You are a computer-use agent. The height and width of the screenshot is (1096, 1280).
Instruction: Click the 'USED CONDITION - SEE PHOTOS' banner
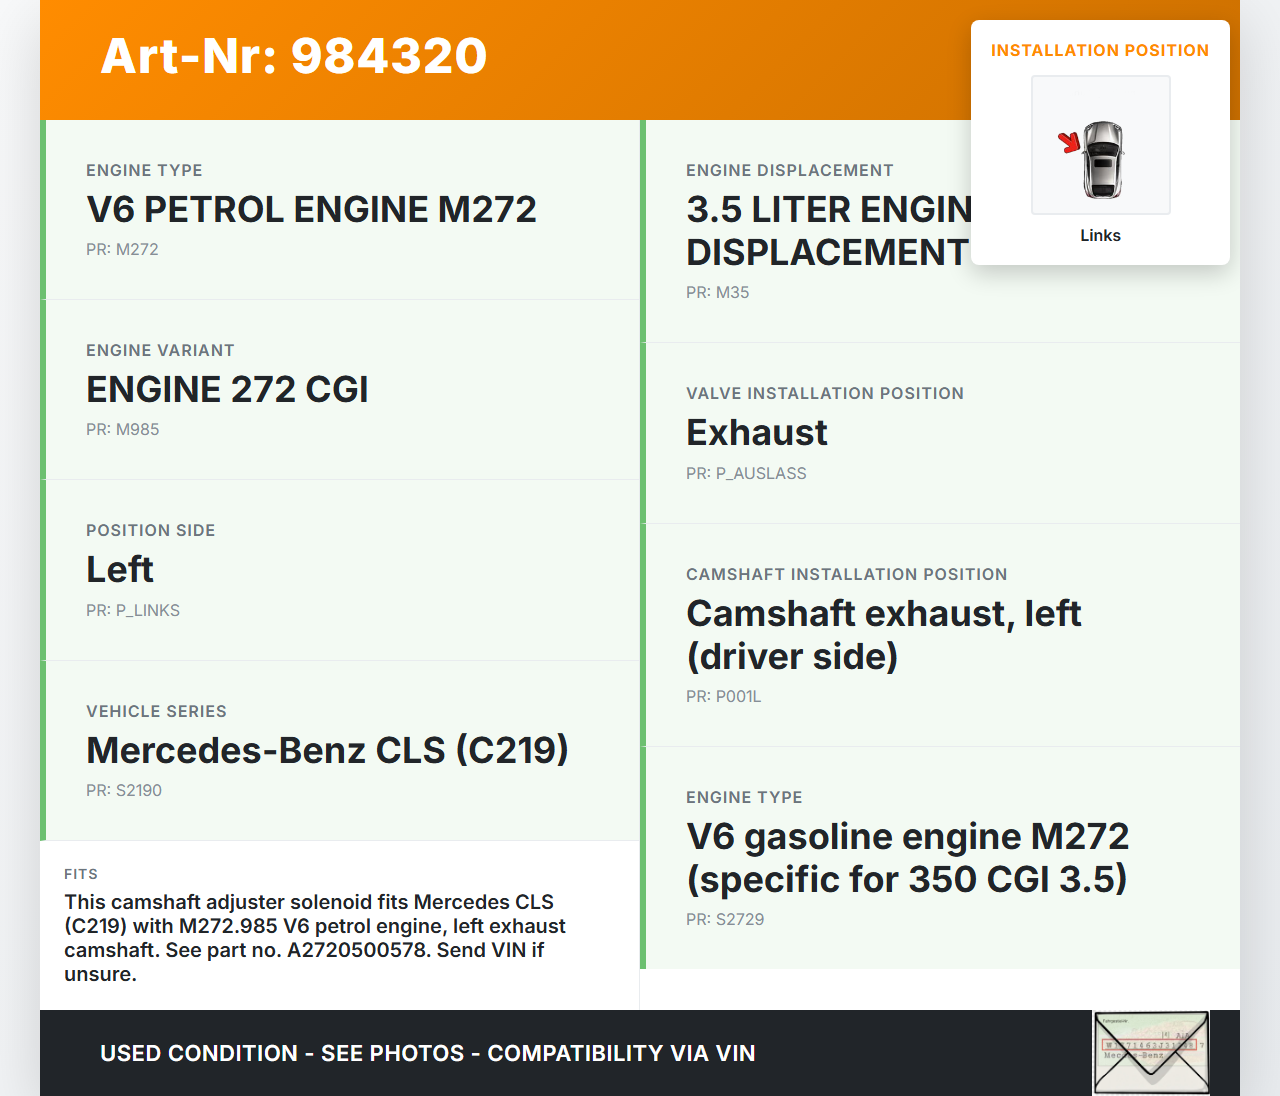pyautogui.click(x=427, y=1054)
